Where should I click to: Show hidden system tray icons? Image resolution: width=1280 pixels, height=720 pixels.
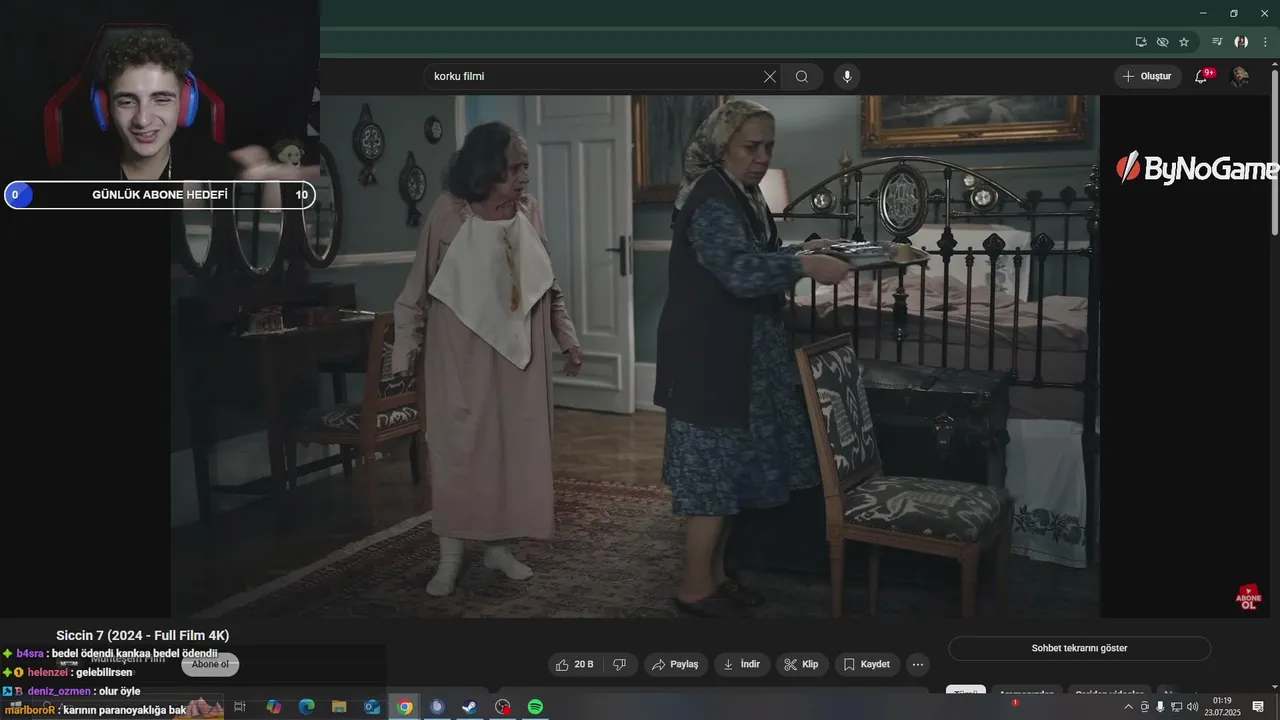1129,707
